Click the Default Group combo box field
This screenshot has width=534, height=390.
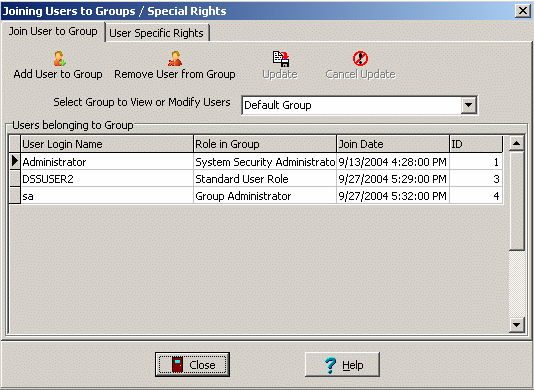coord(359,105)
